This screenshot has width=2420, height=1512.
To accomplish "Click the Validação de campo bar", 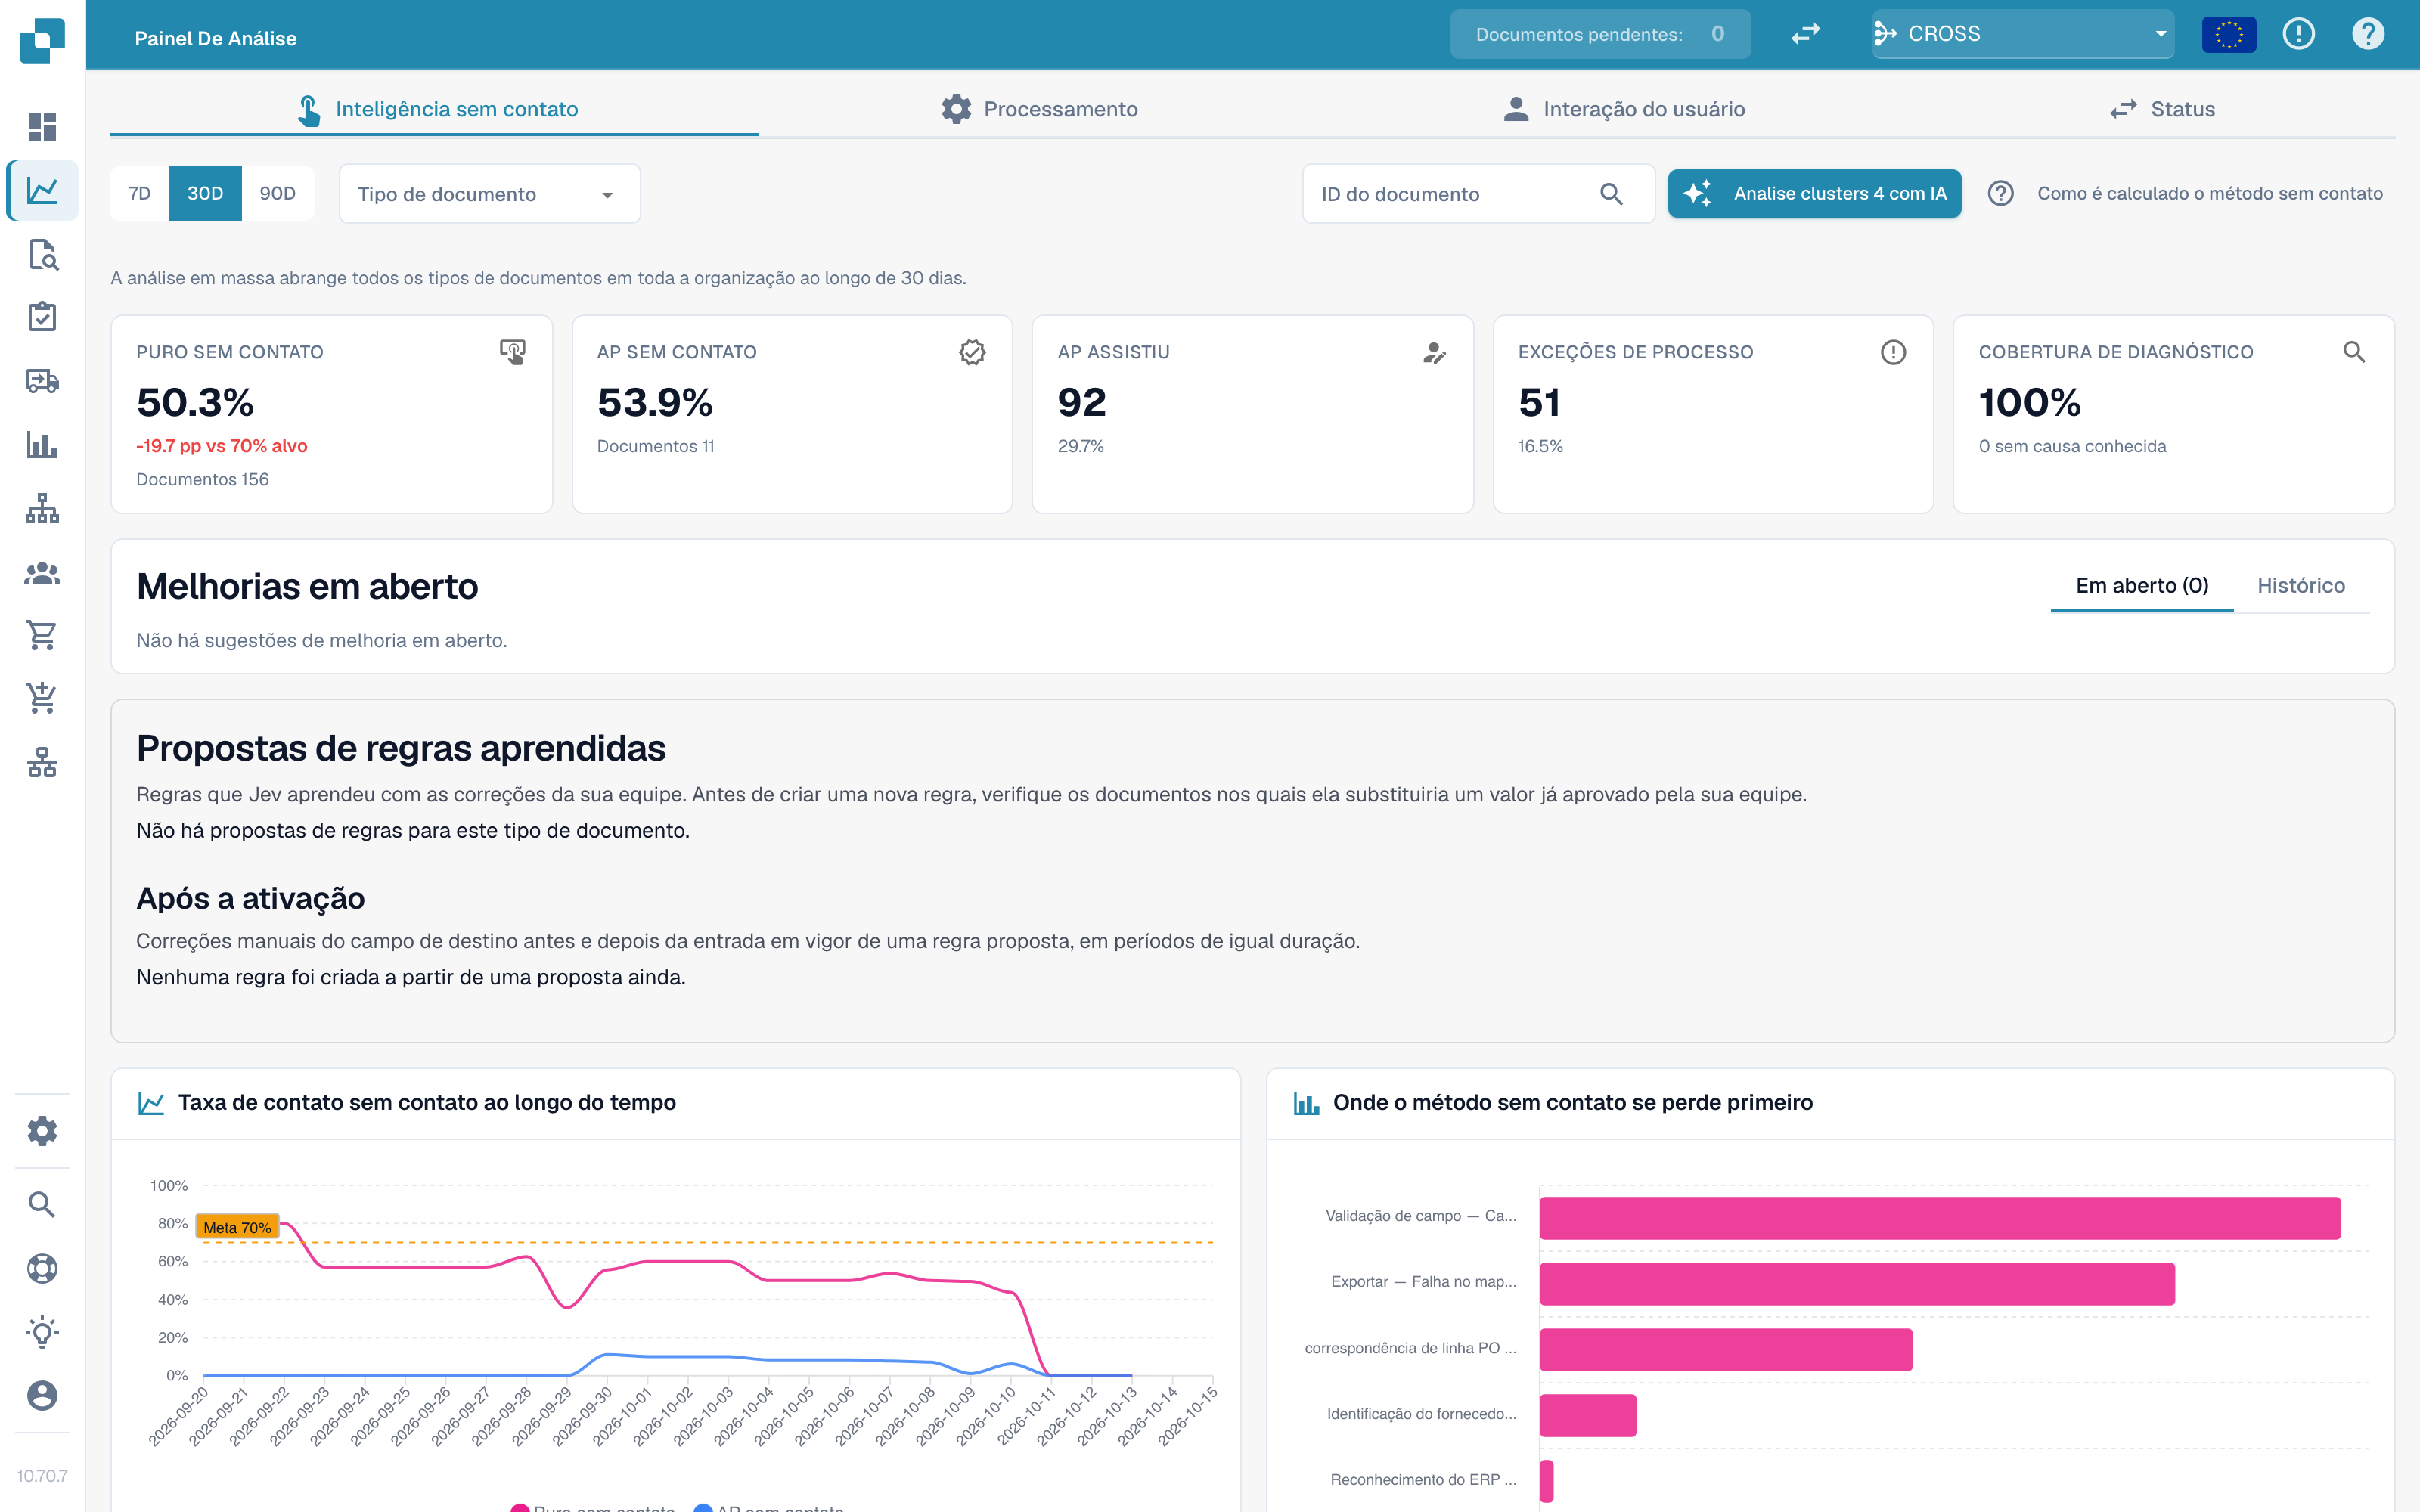I will coord(1939,1217).
